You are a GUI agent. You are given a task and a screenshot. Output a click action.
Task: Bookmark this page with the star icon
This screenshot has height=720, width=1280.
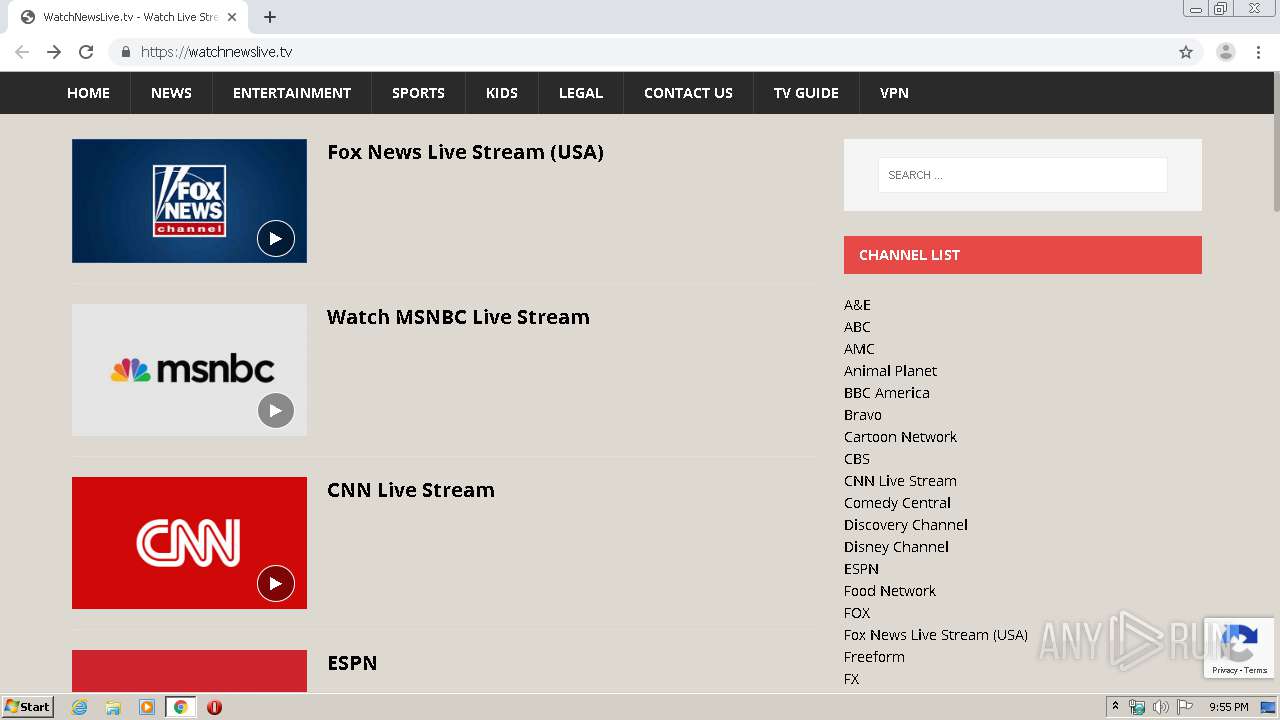1186,52
